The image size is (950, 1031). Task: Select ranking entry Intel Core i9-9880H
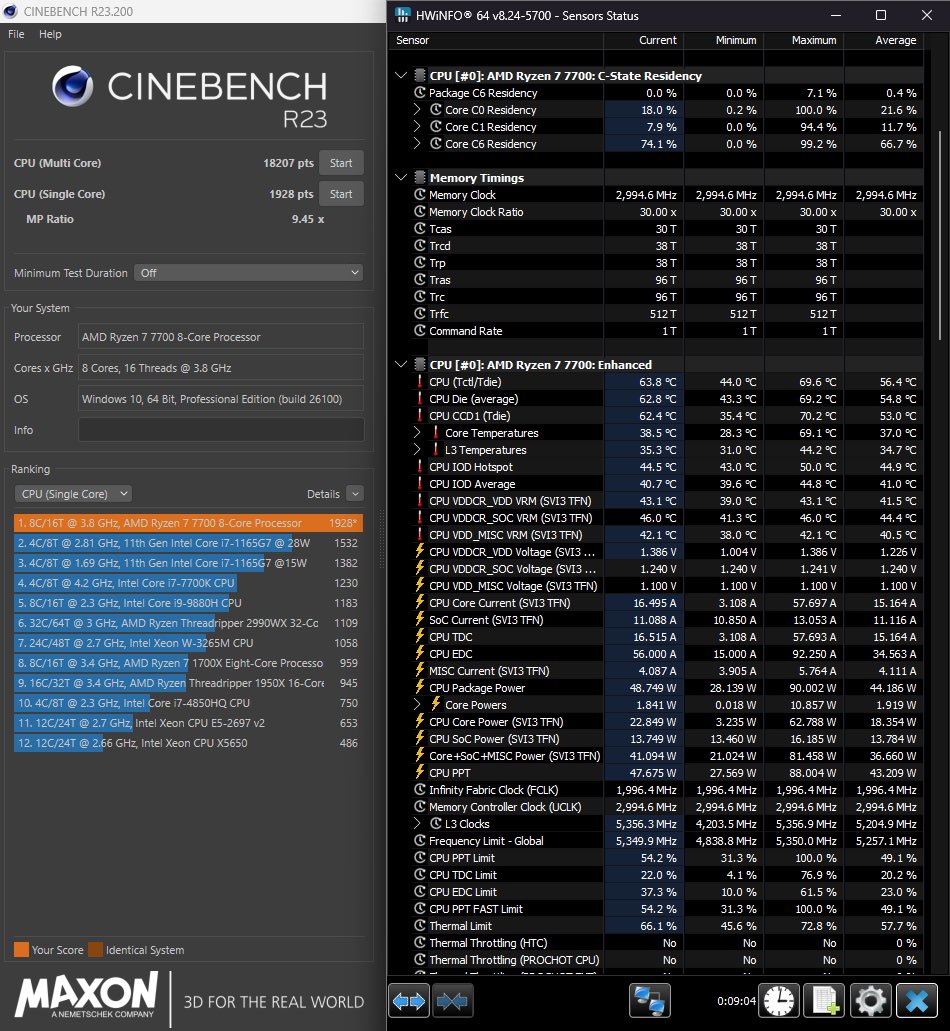tap(188, 603)
